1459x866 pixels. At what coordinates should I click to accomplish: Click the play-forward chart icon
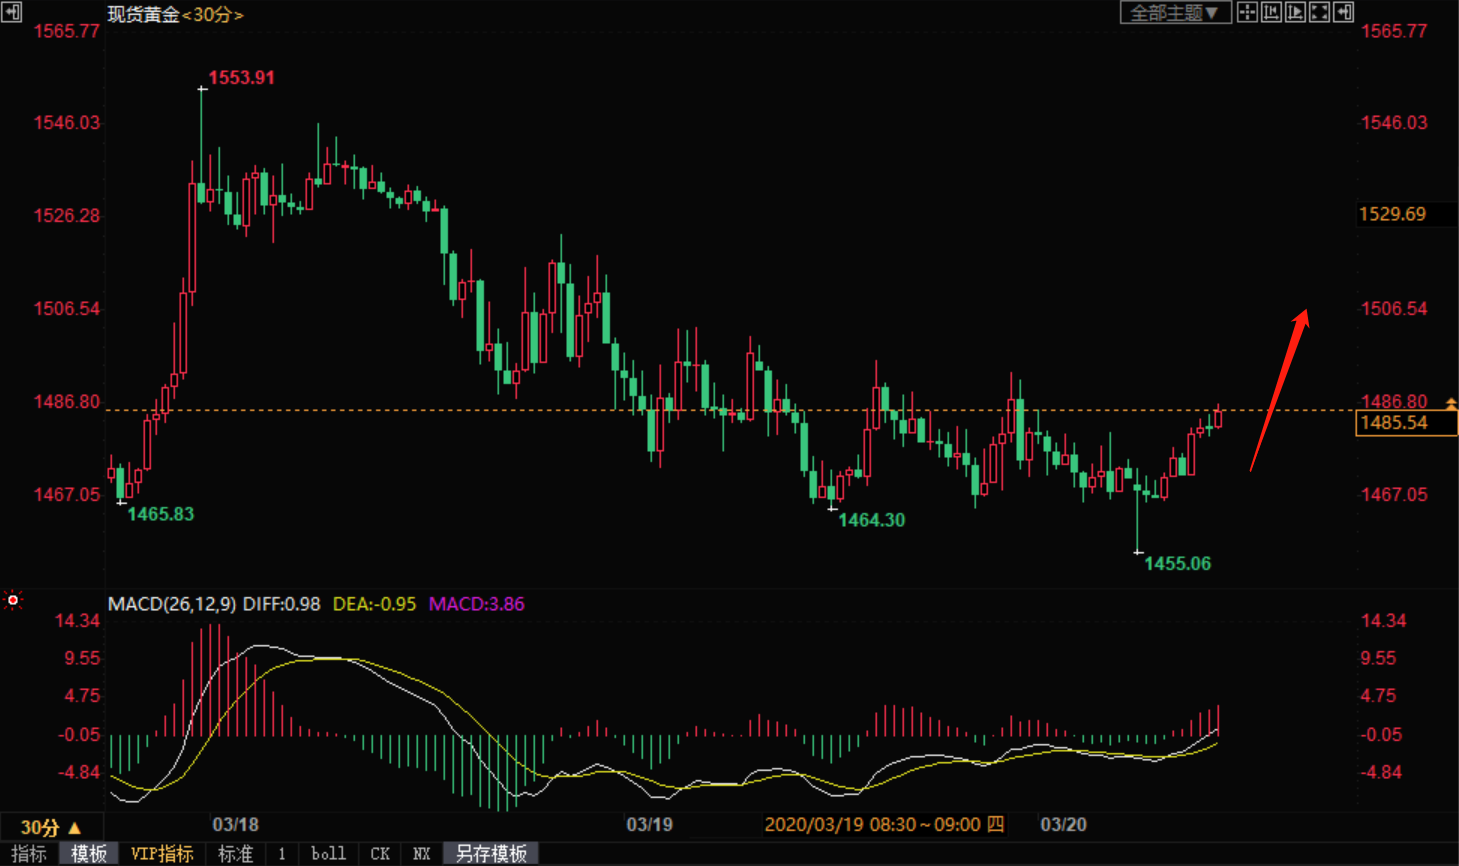(x=1296, y=12)
